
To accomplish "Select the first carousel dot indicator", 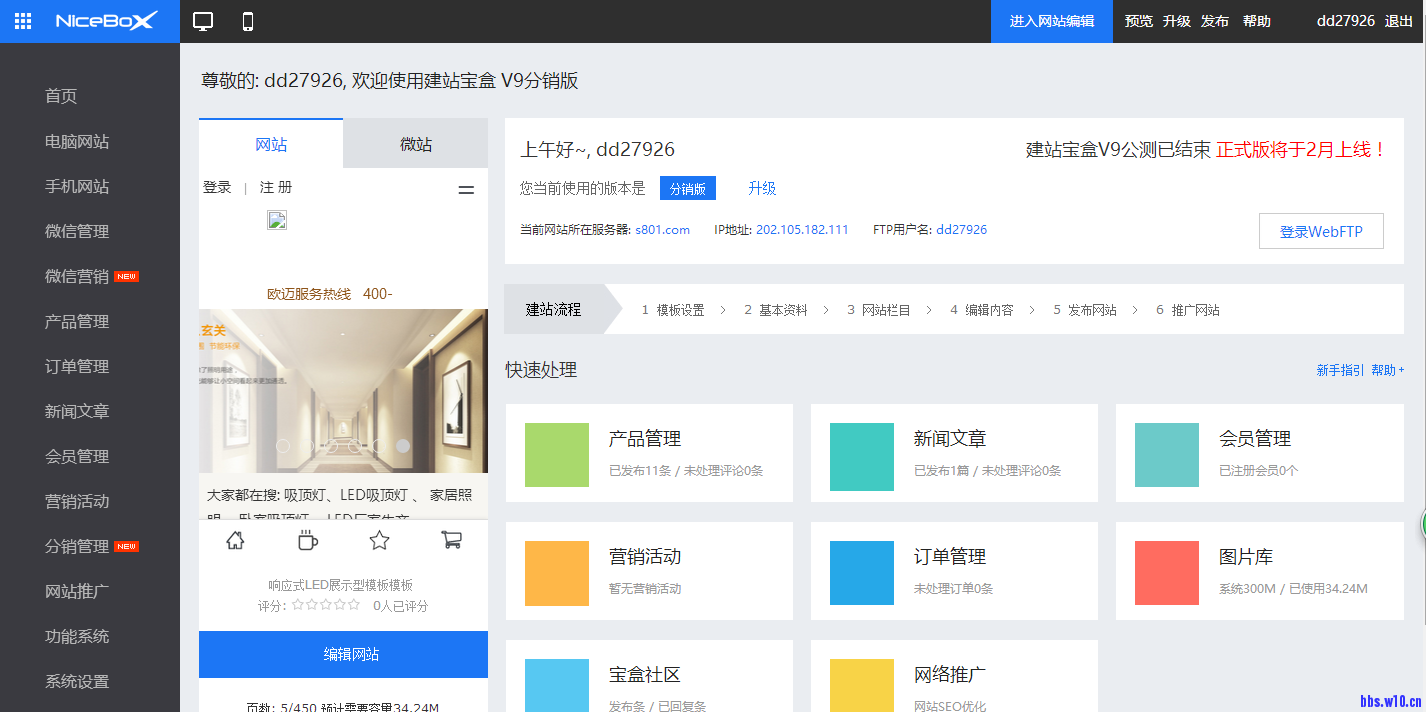I will click(283, 446).
